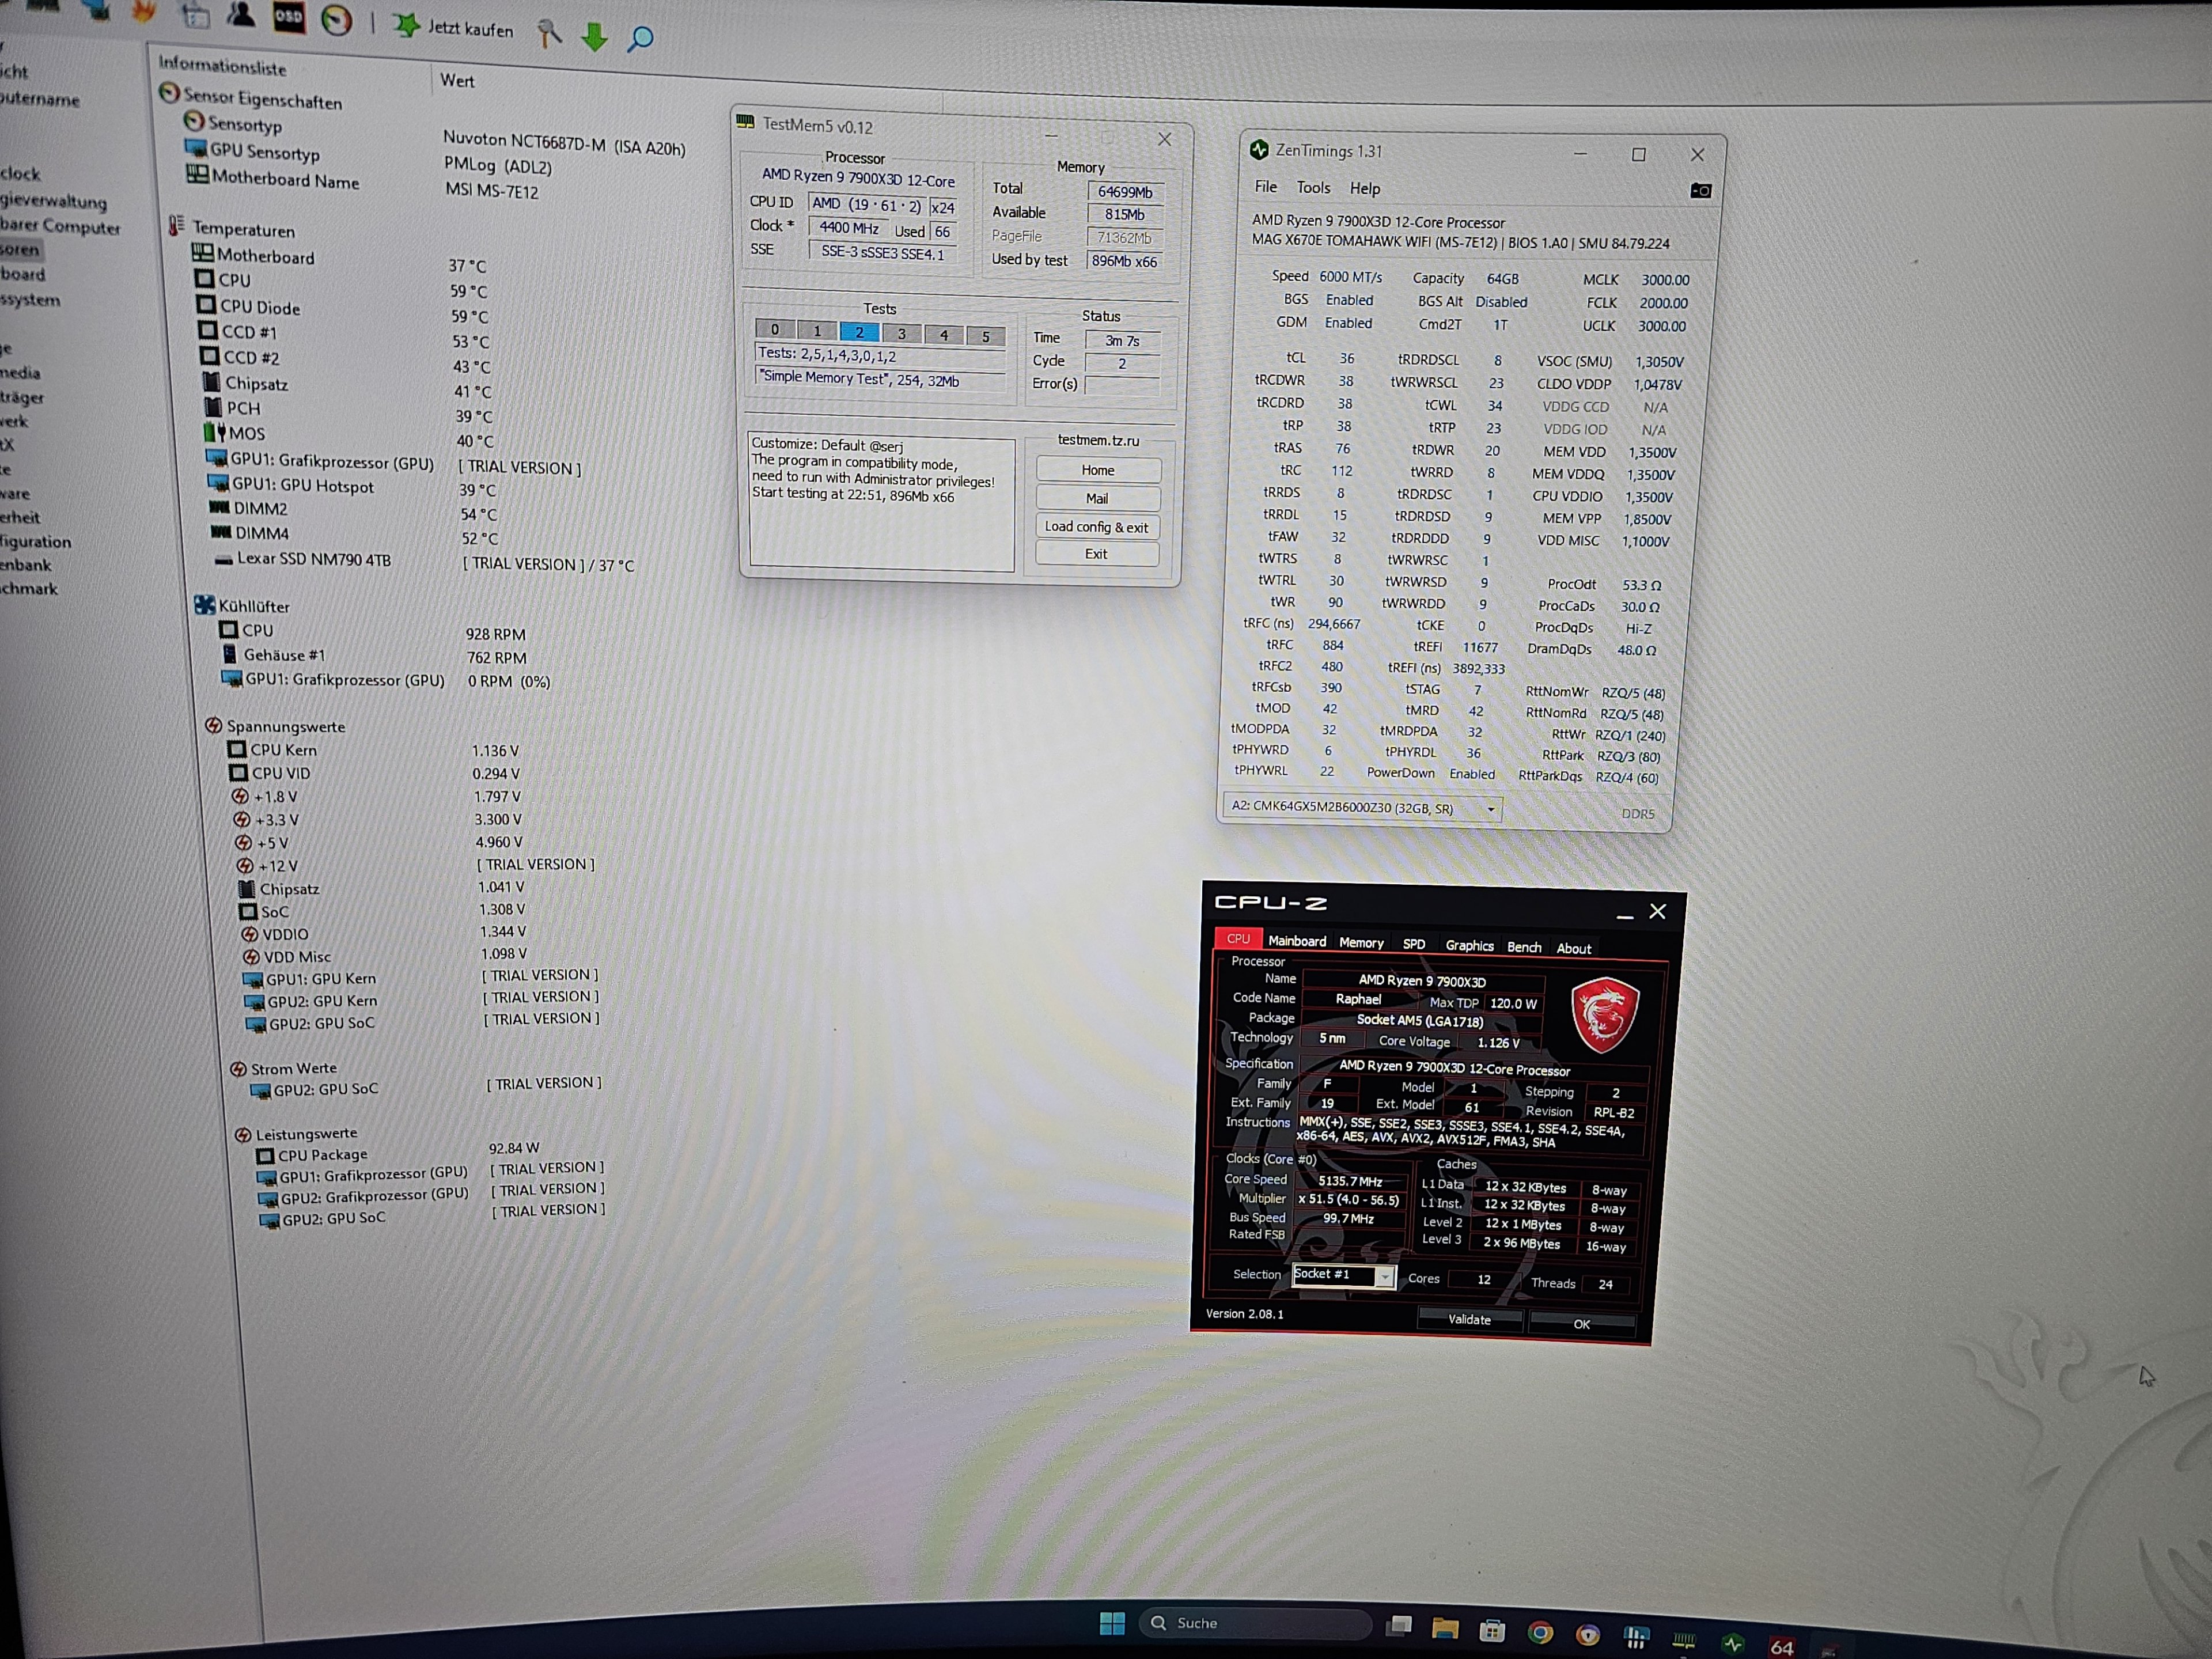Open Chrome from the taskbar

(1540, 1633)
